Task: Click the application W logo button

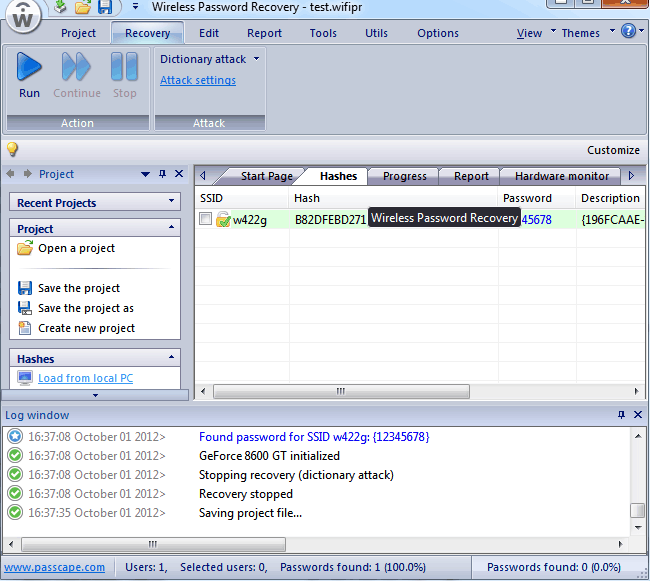Action: point(23,17)
